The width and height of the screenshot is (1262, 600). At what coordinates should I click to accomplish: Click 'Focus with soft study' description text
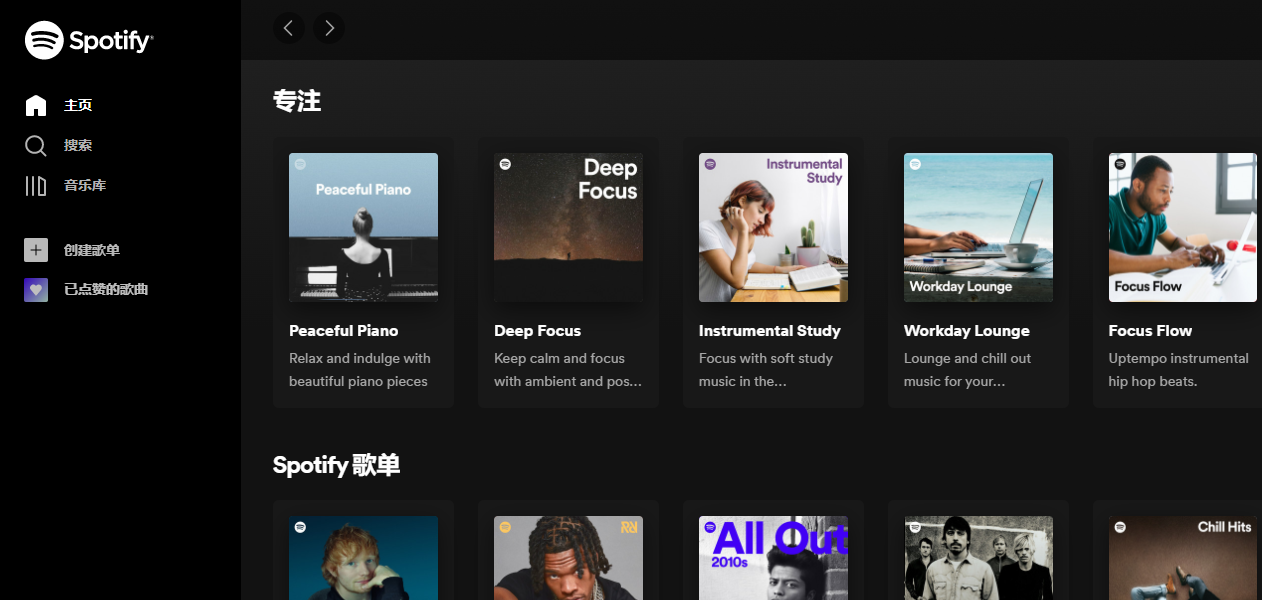(x=766, y=358)
